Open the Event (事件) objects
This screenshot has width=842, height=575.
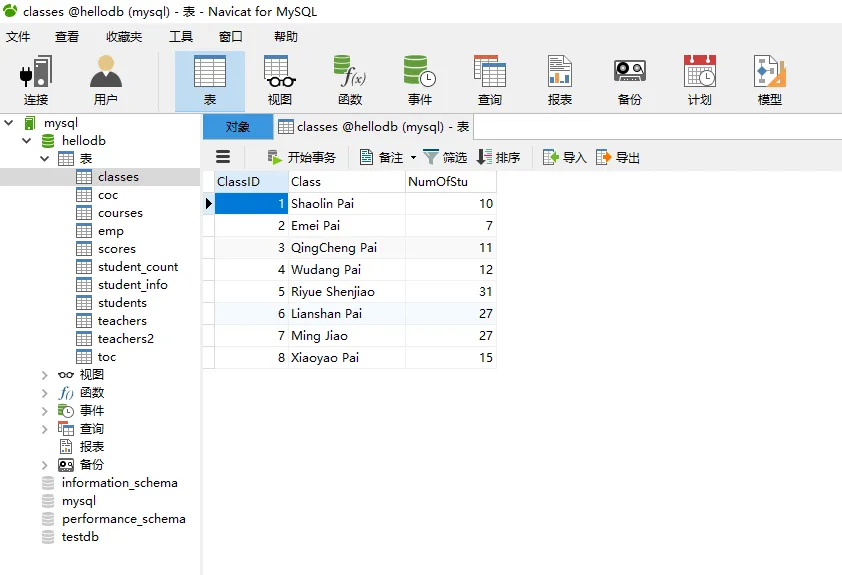pyautogui.click(x=420, y=81)
